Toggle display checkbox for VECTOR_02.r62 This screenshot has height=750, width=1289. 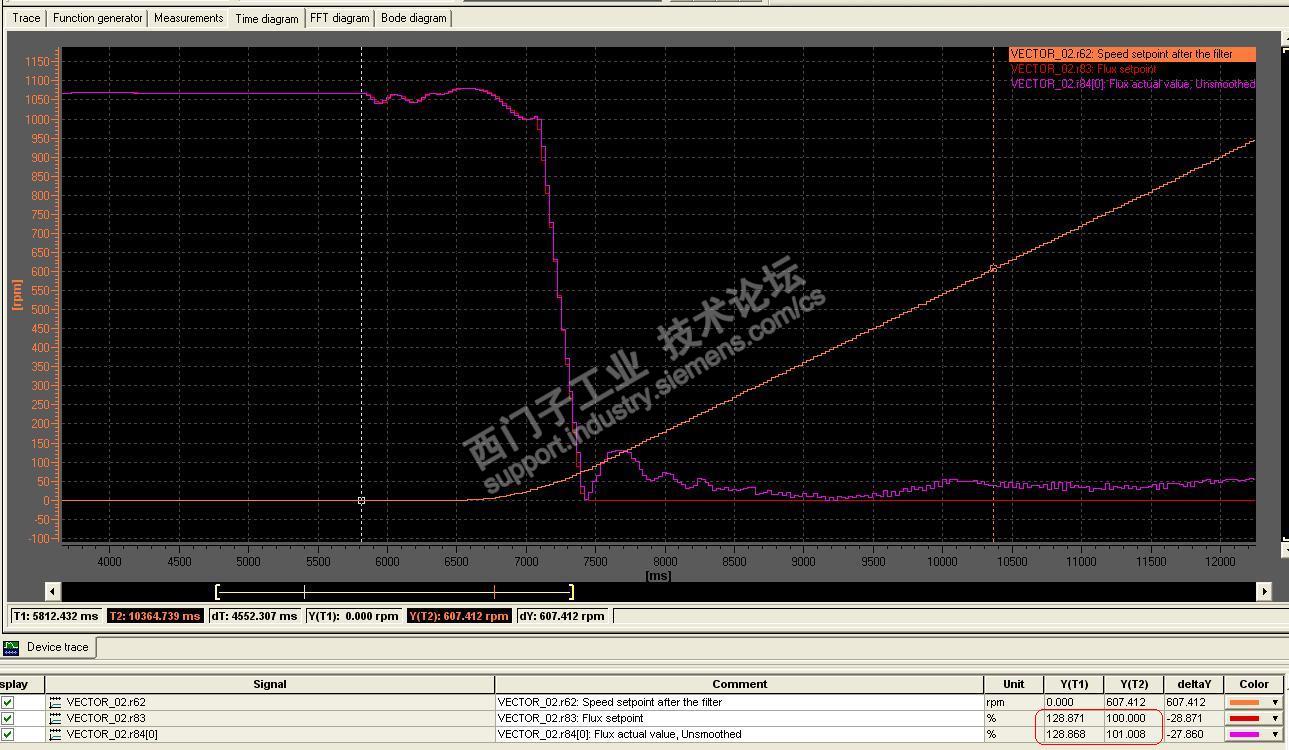[8, 702]
